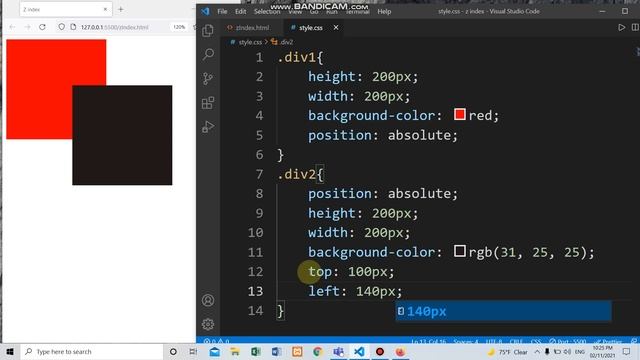Click the rgb(31, 25, 25) color swatch
The width and height of the screenshot is (640, 360).
pyautogui.click(x=460, y=251)
